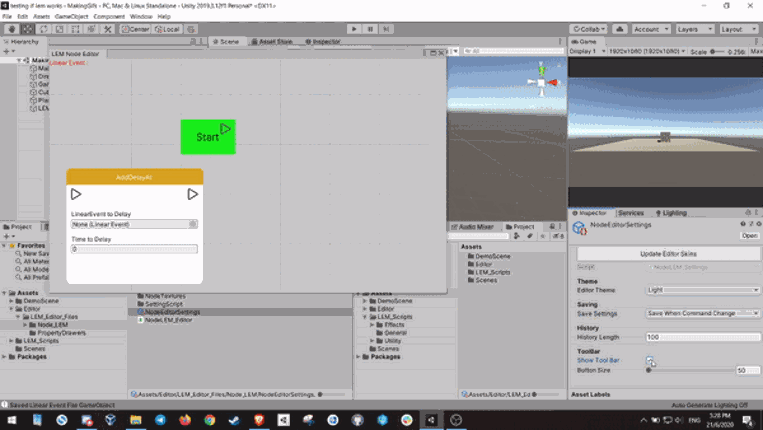Image resolution: width=763 pixels, height=430 pixels.
Task: Click the Time to Delay field
Action: pyautogui.click(x=134, y=249)
